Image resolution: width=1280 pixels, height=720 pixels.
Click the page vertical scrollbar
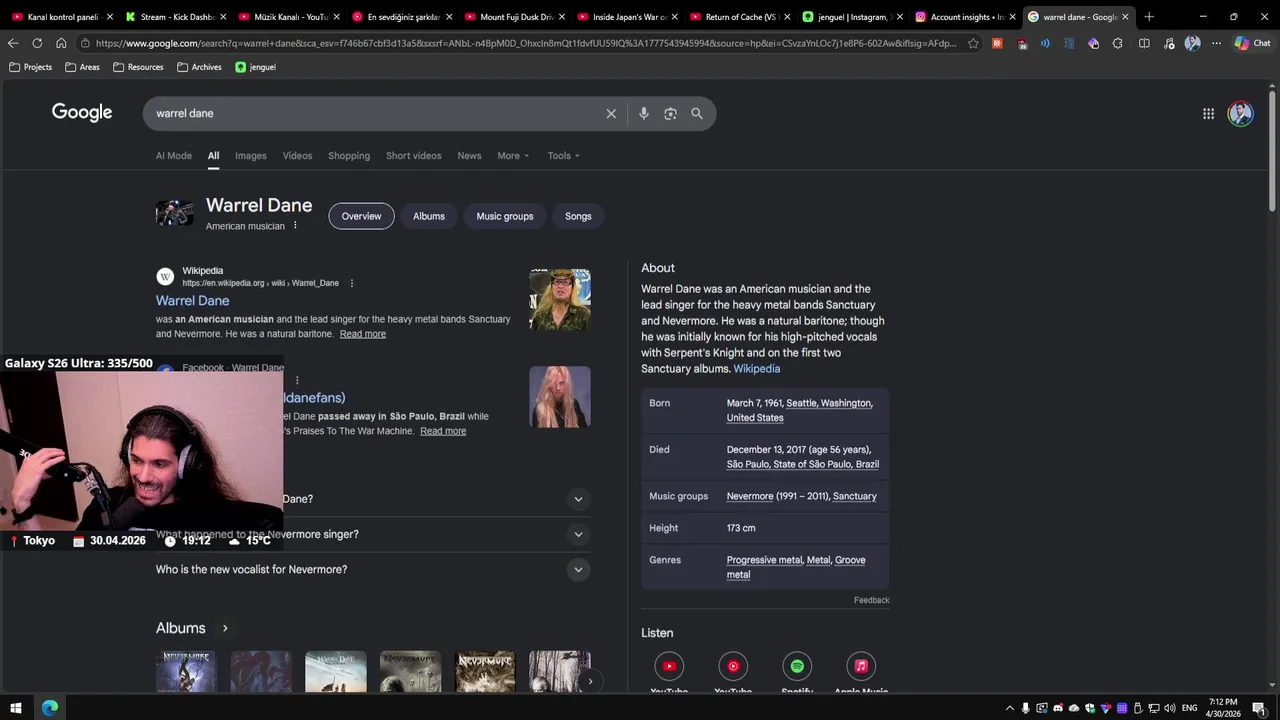click(x=1272, y=150)
